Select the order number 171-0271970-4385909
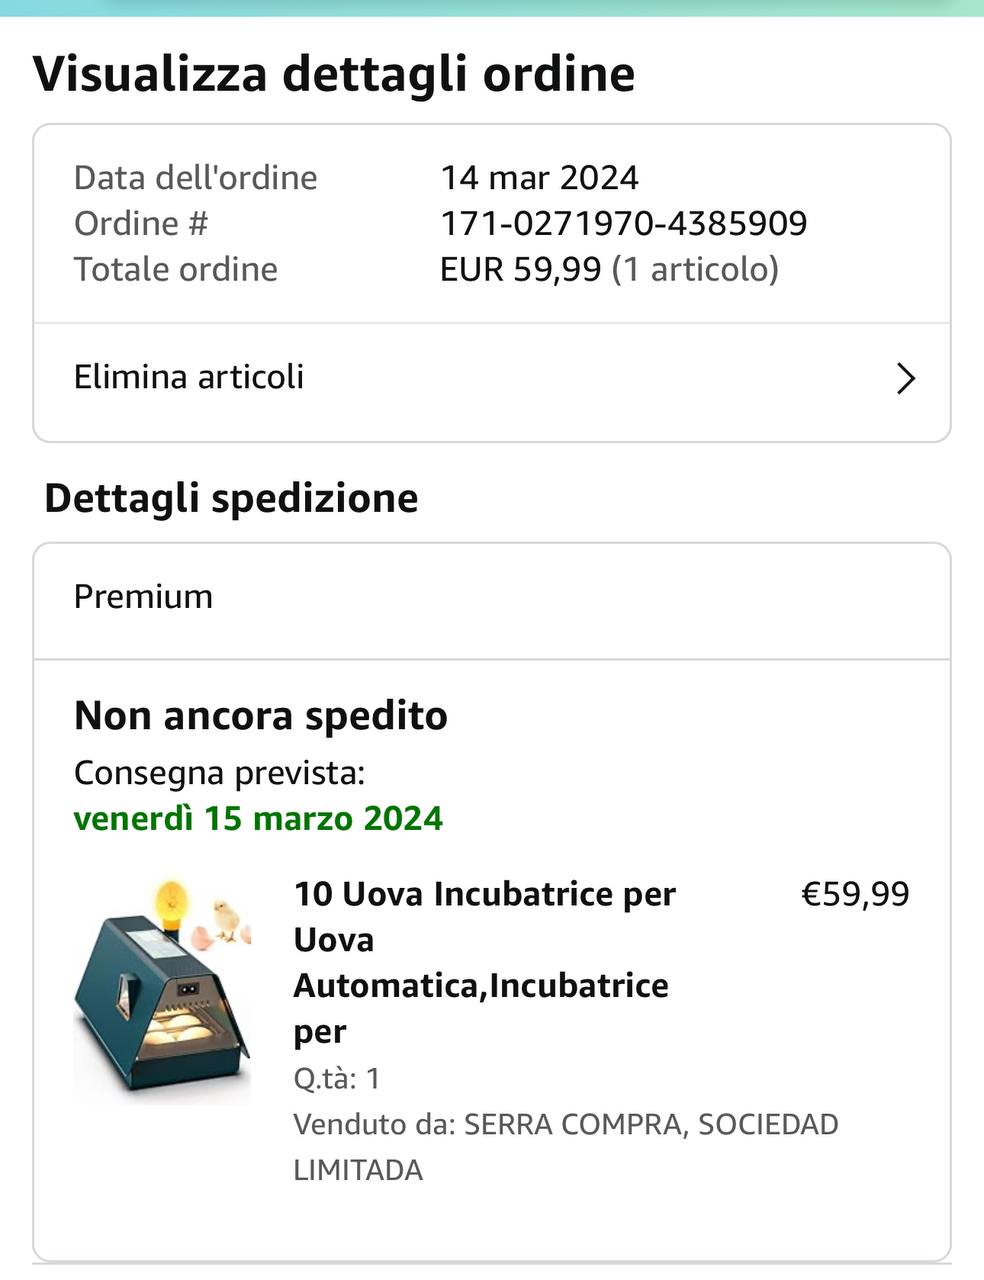 click(623, 223)
